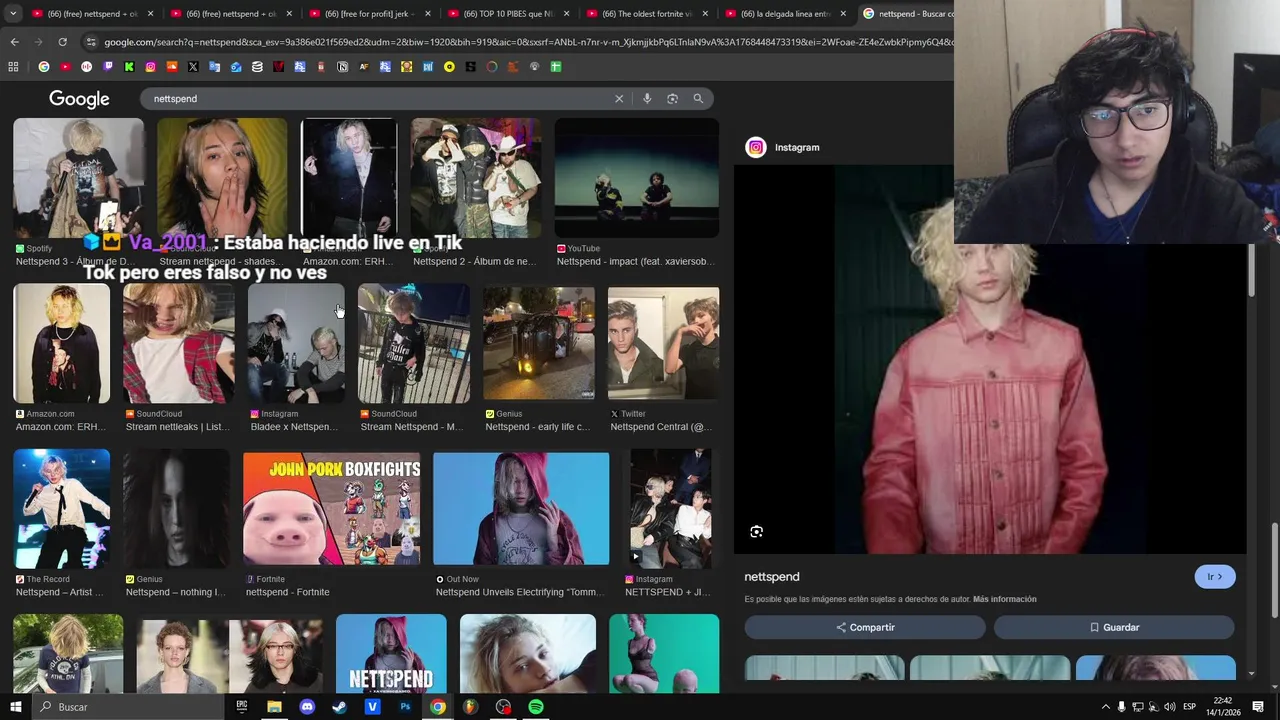
Task: Open the Nettspend 3 Spotify album thumbnail
Action: [x=78, y=178]
